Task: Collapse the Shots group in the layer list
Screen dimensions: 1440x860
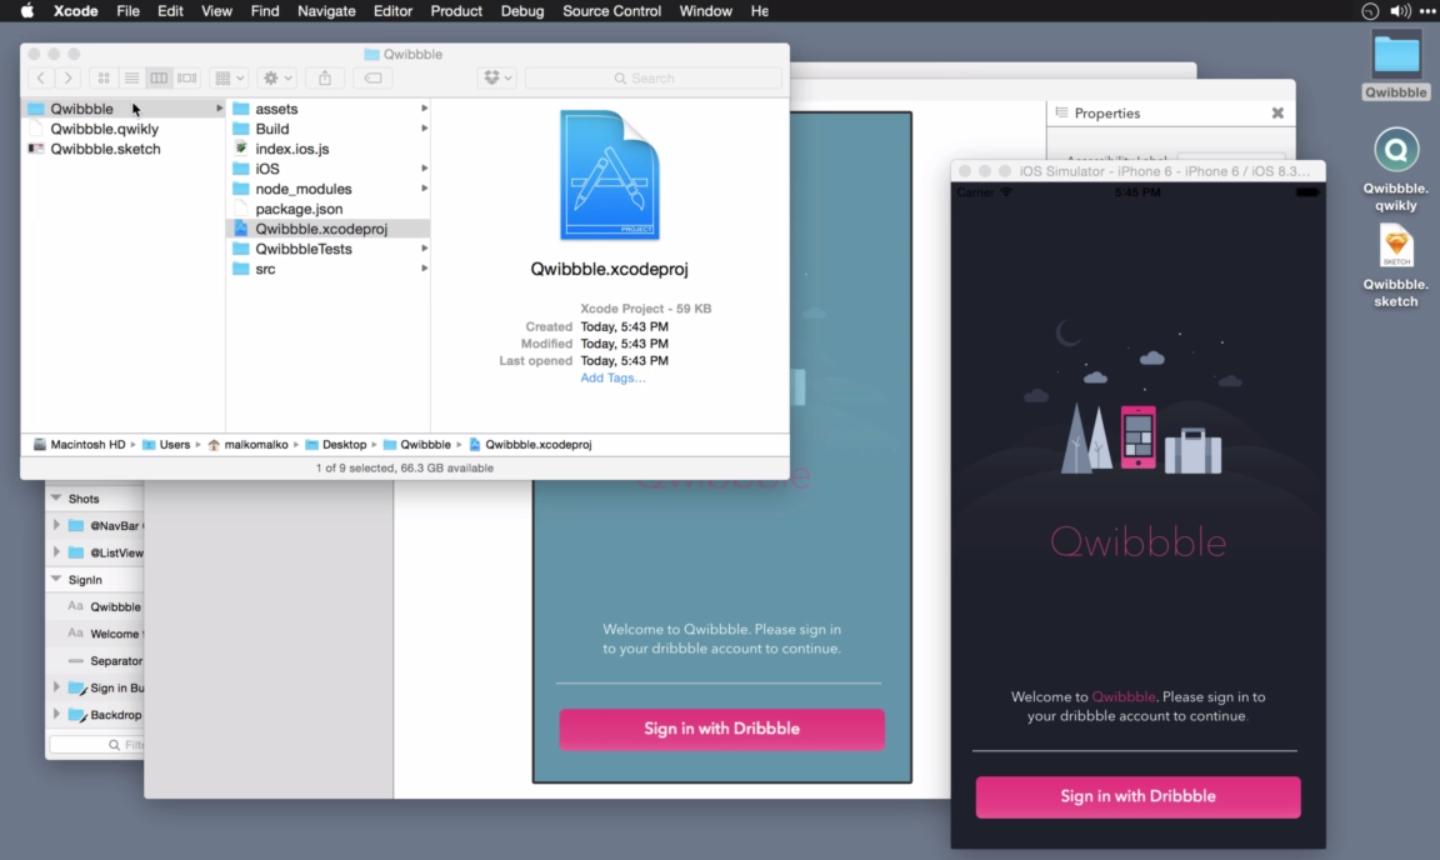Action: point(56,498)
